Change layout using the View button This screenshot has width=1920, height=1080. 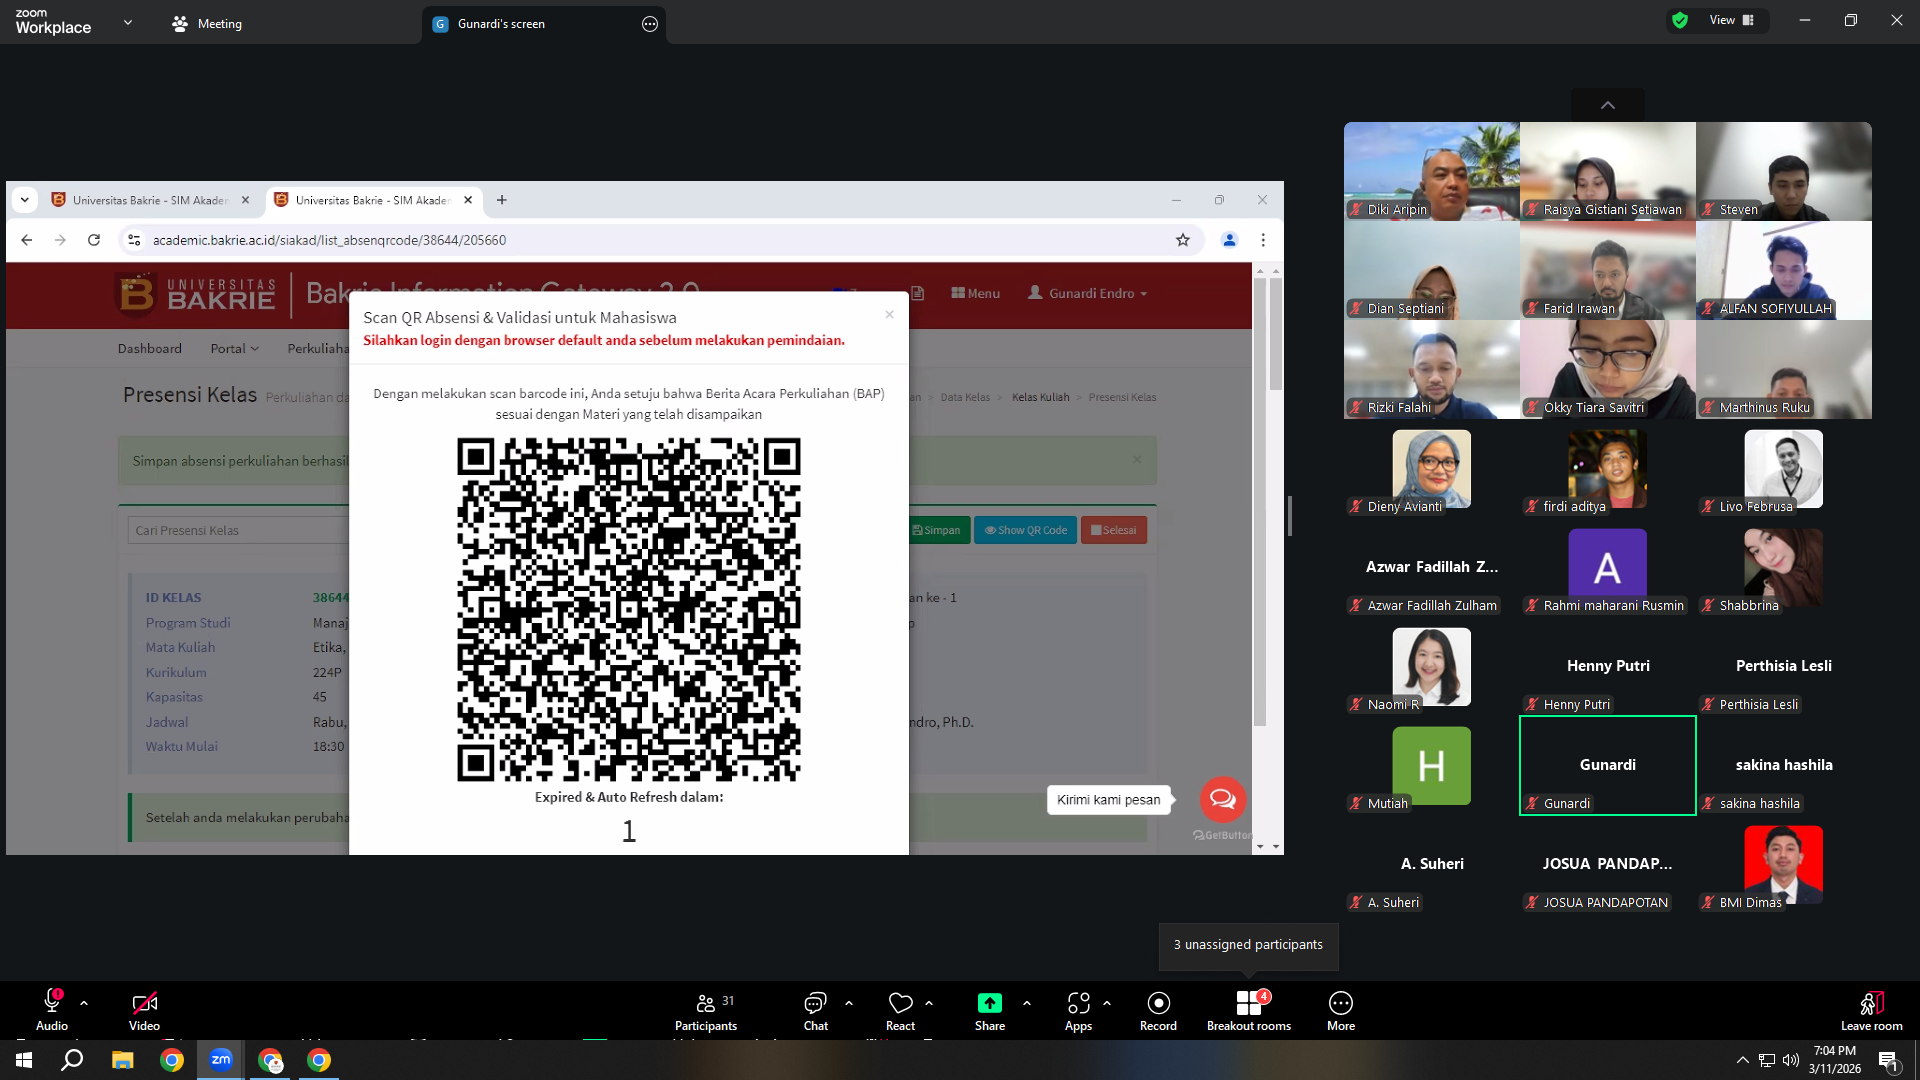click(x=1731, y=20)
